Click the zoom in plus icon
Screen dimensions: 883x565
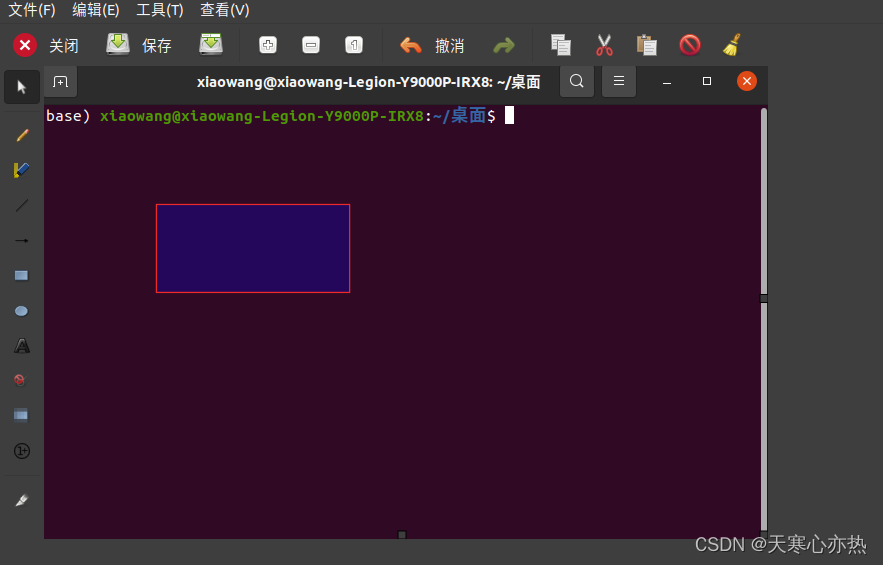pos(268,45)
